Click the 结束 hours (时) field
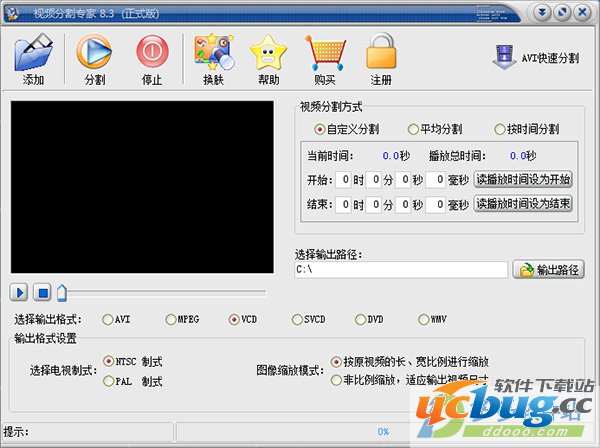This screenshot has height=448, width=600. pyautogui.click(x=343, y=205)
